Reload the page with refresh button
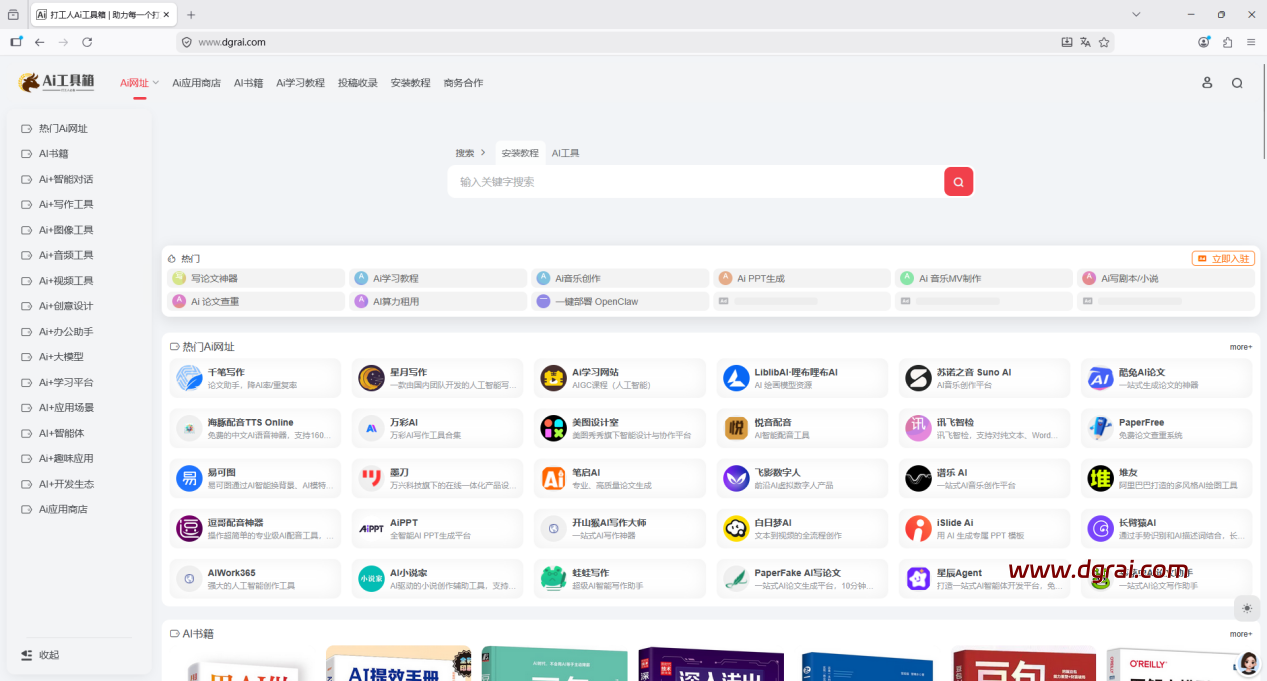The image size is (1267, 681). 87,42
